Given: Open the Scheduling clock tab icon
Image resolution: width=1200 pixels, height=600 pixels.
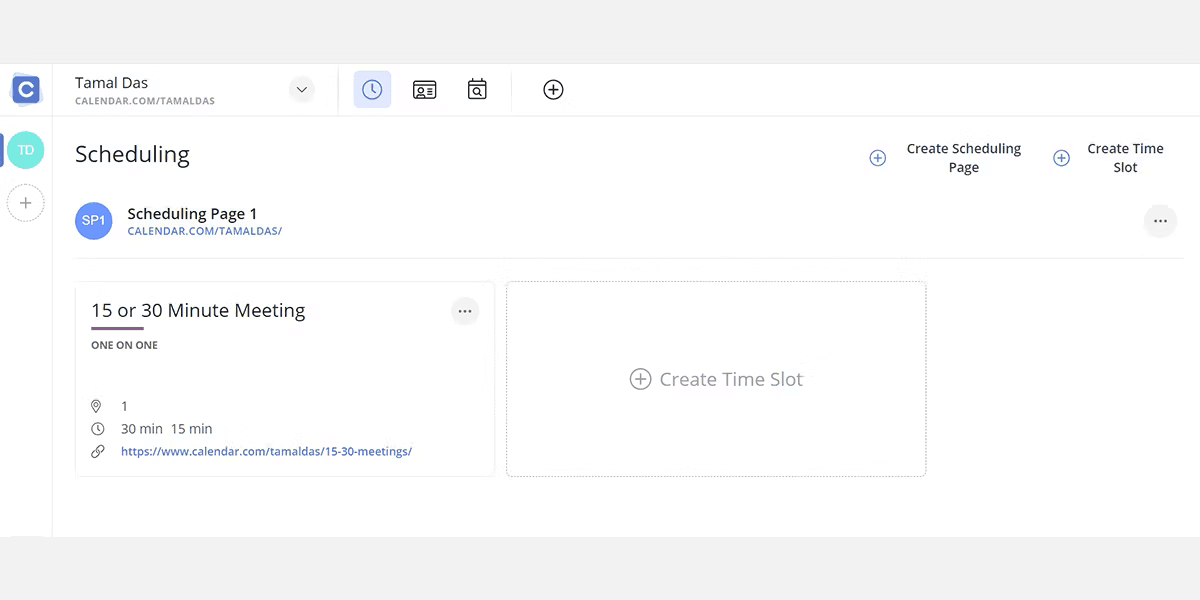Looking at the screenshot, I should click(x=372, y=90).
